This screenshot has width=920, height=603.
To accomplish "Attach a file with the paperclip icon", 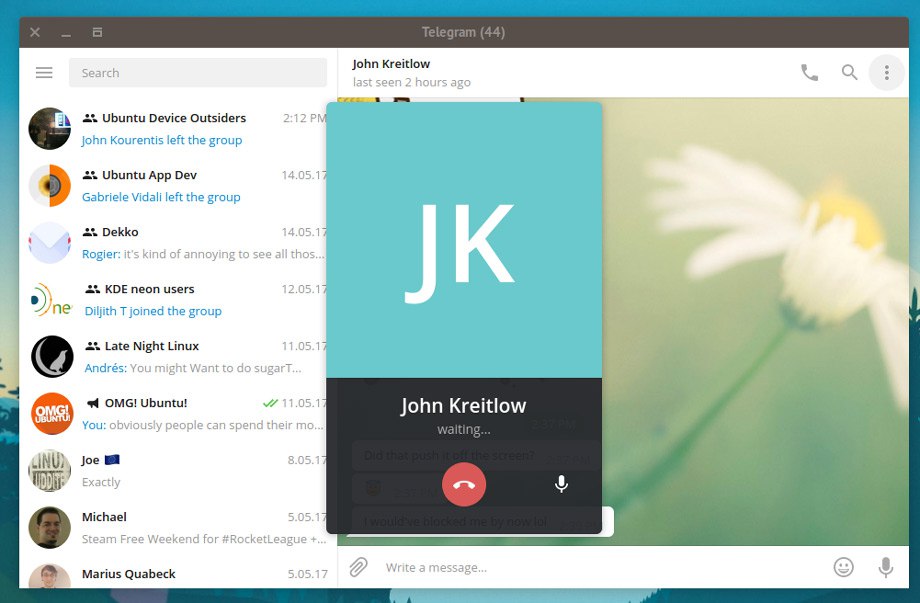I will (358, 567).
